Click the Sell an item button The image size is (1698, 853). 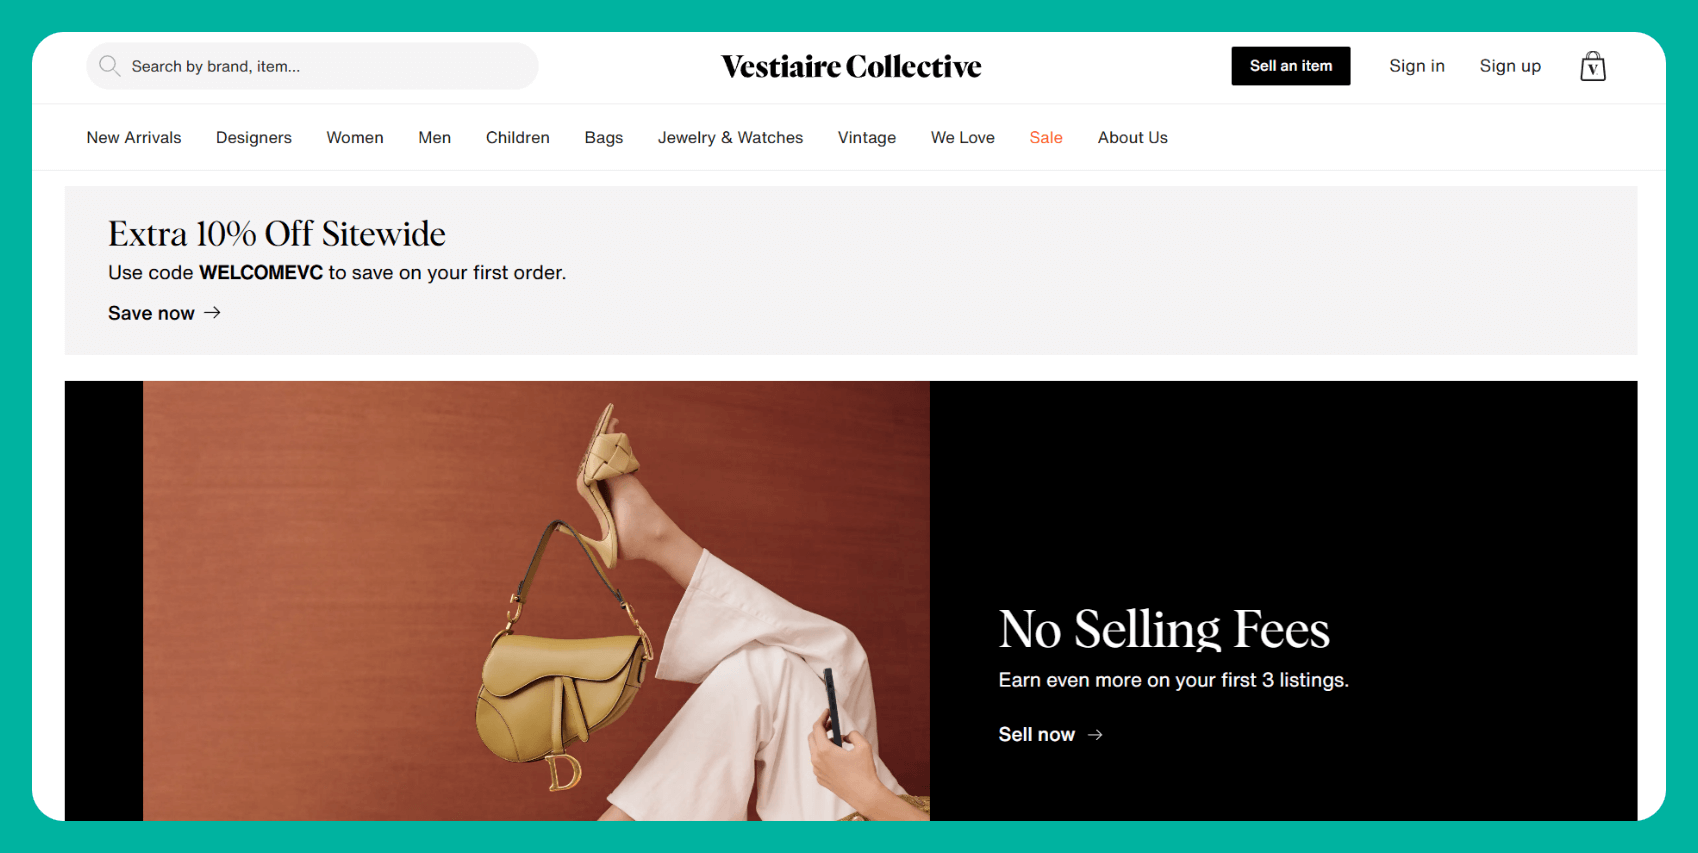click(x=1291, y=66)
